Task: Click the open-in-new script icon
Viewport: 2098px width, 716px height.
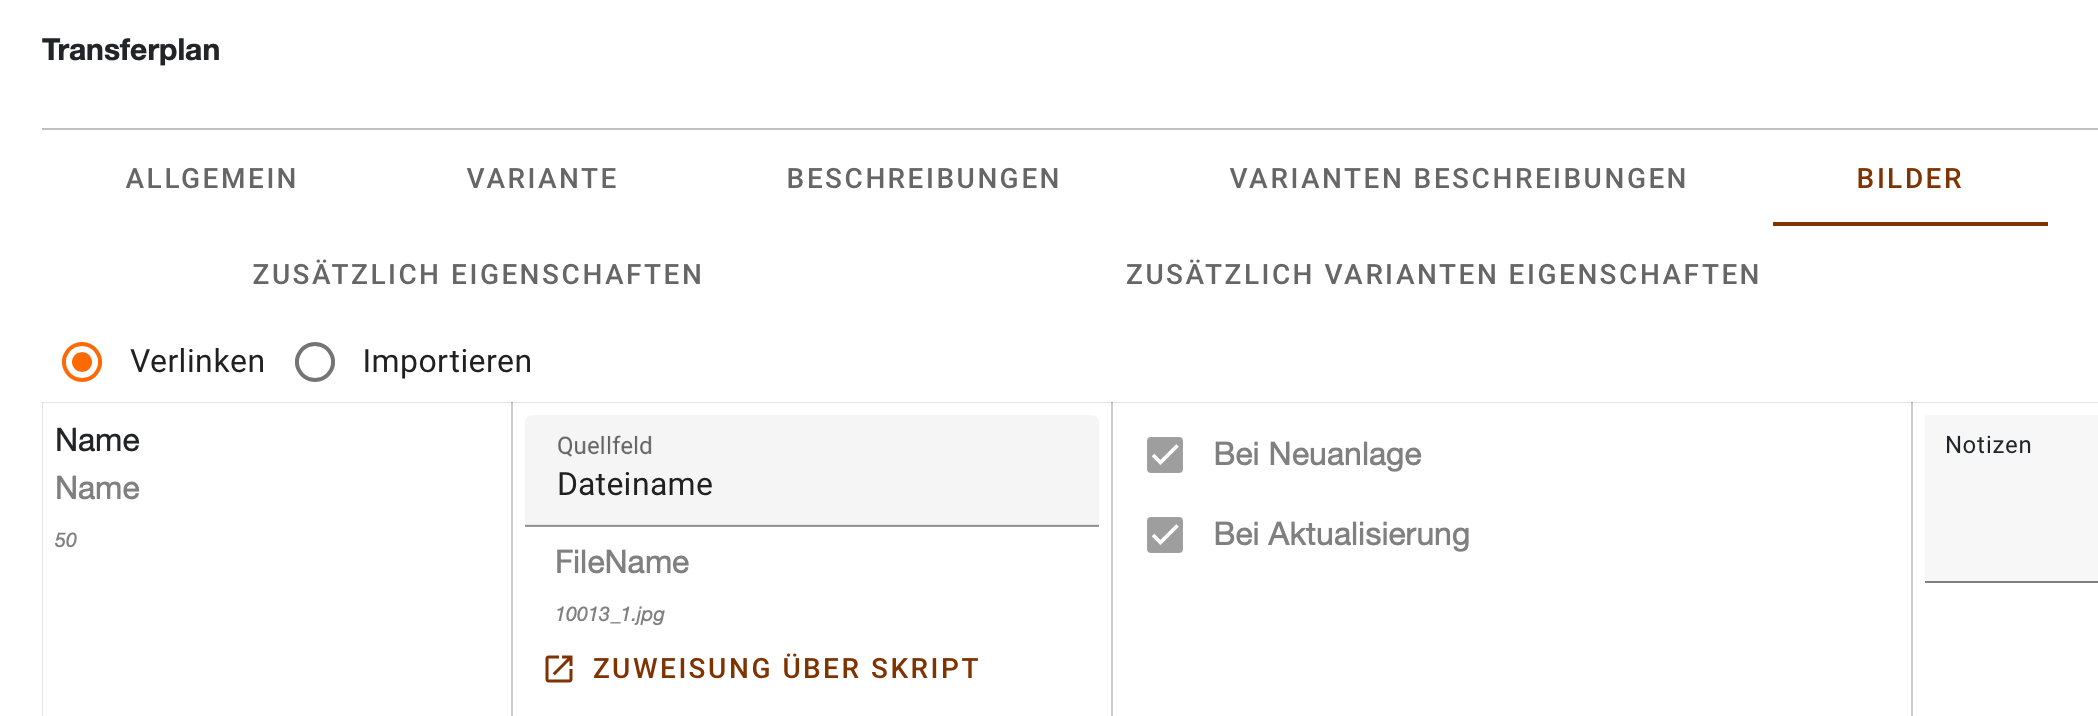Action: 559,669
